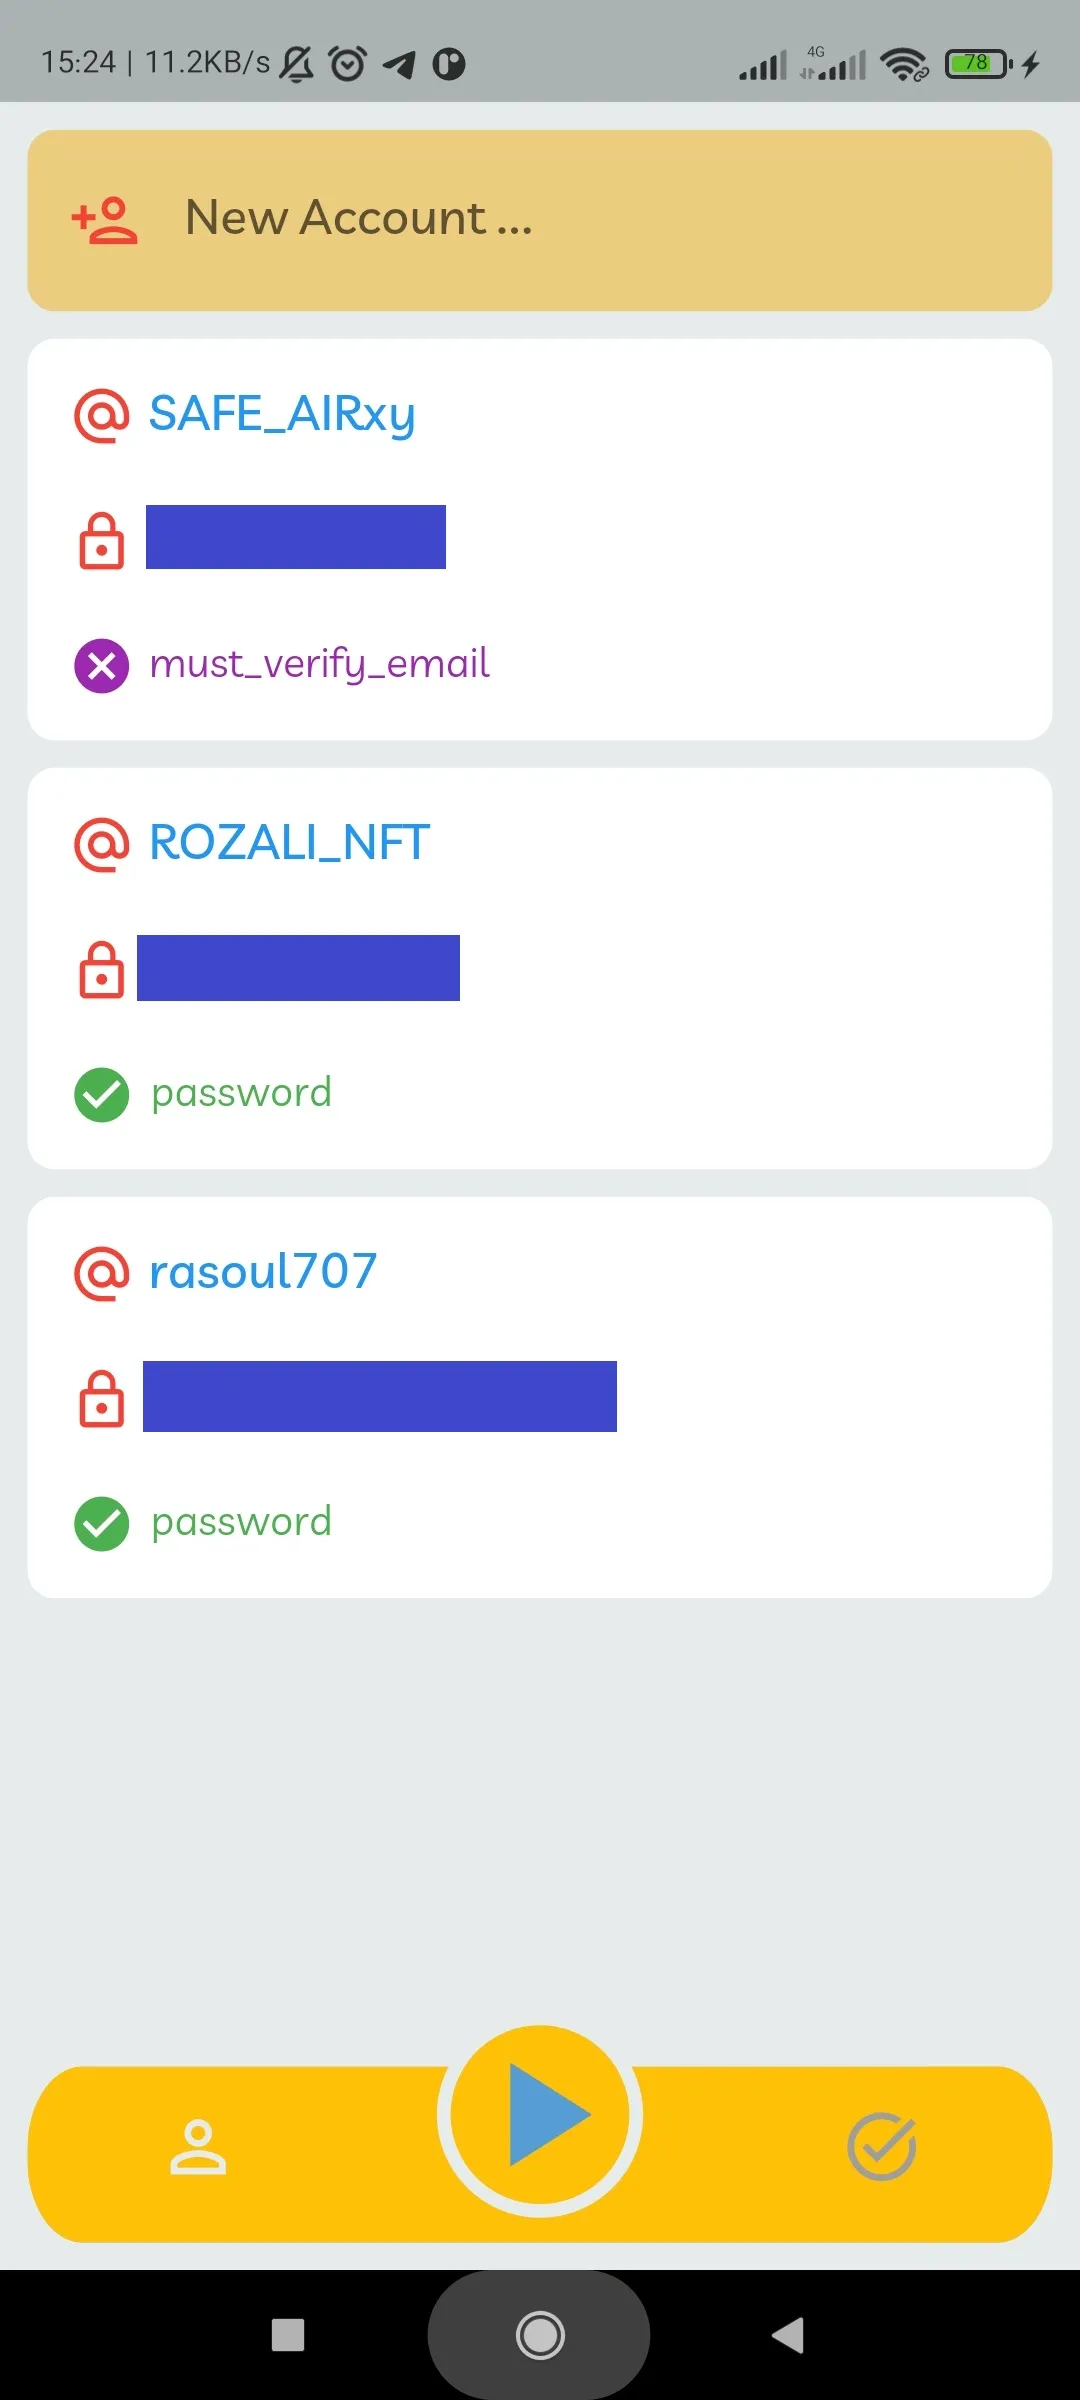Click ROZALI_NFT's masked password bar
1080x2400 pixels.
(x=298, y=968)
